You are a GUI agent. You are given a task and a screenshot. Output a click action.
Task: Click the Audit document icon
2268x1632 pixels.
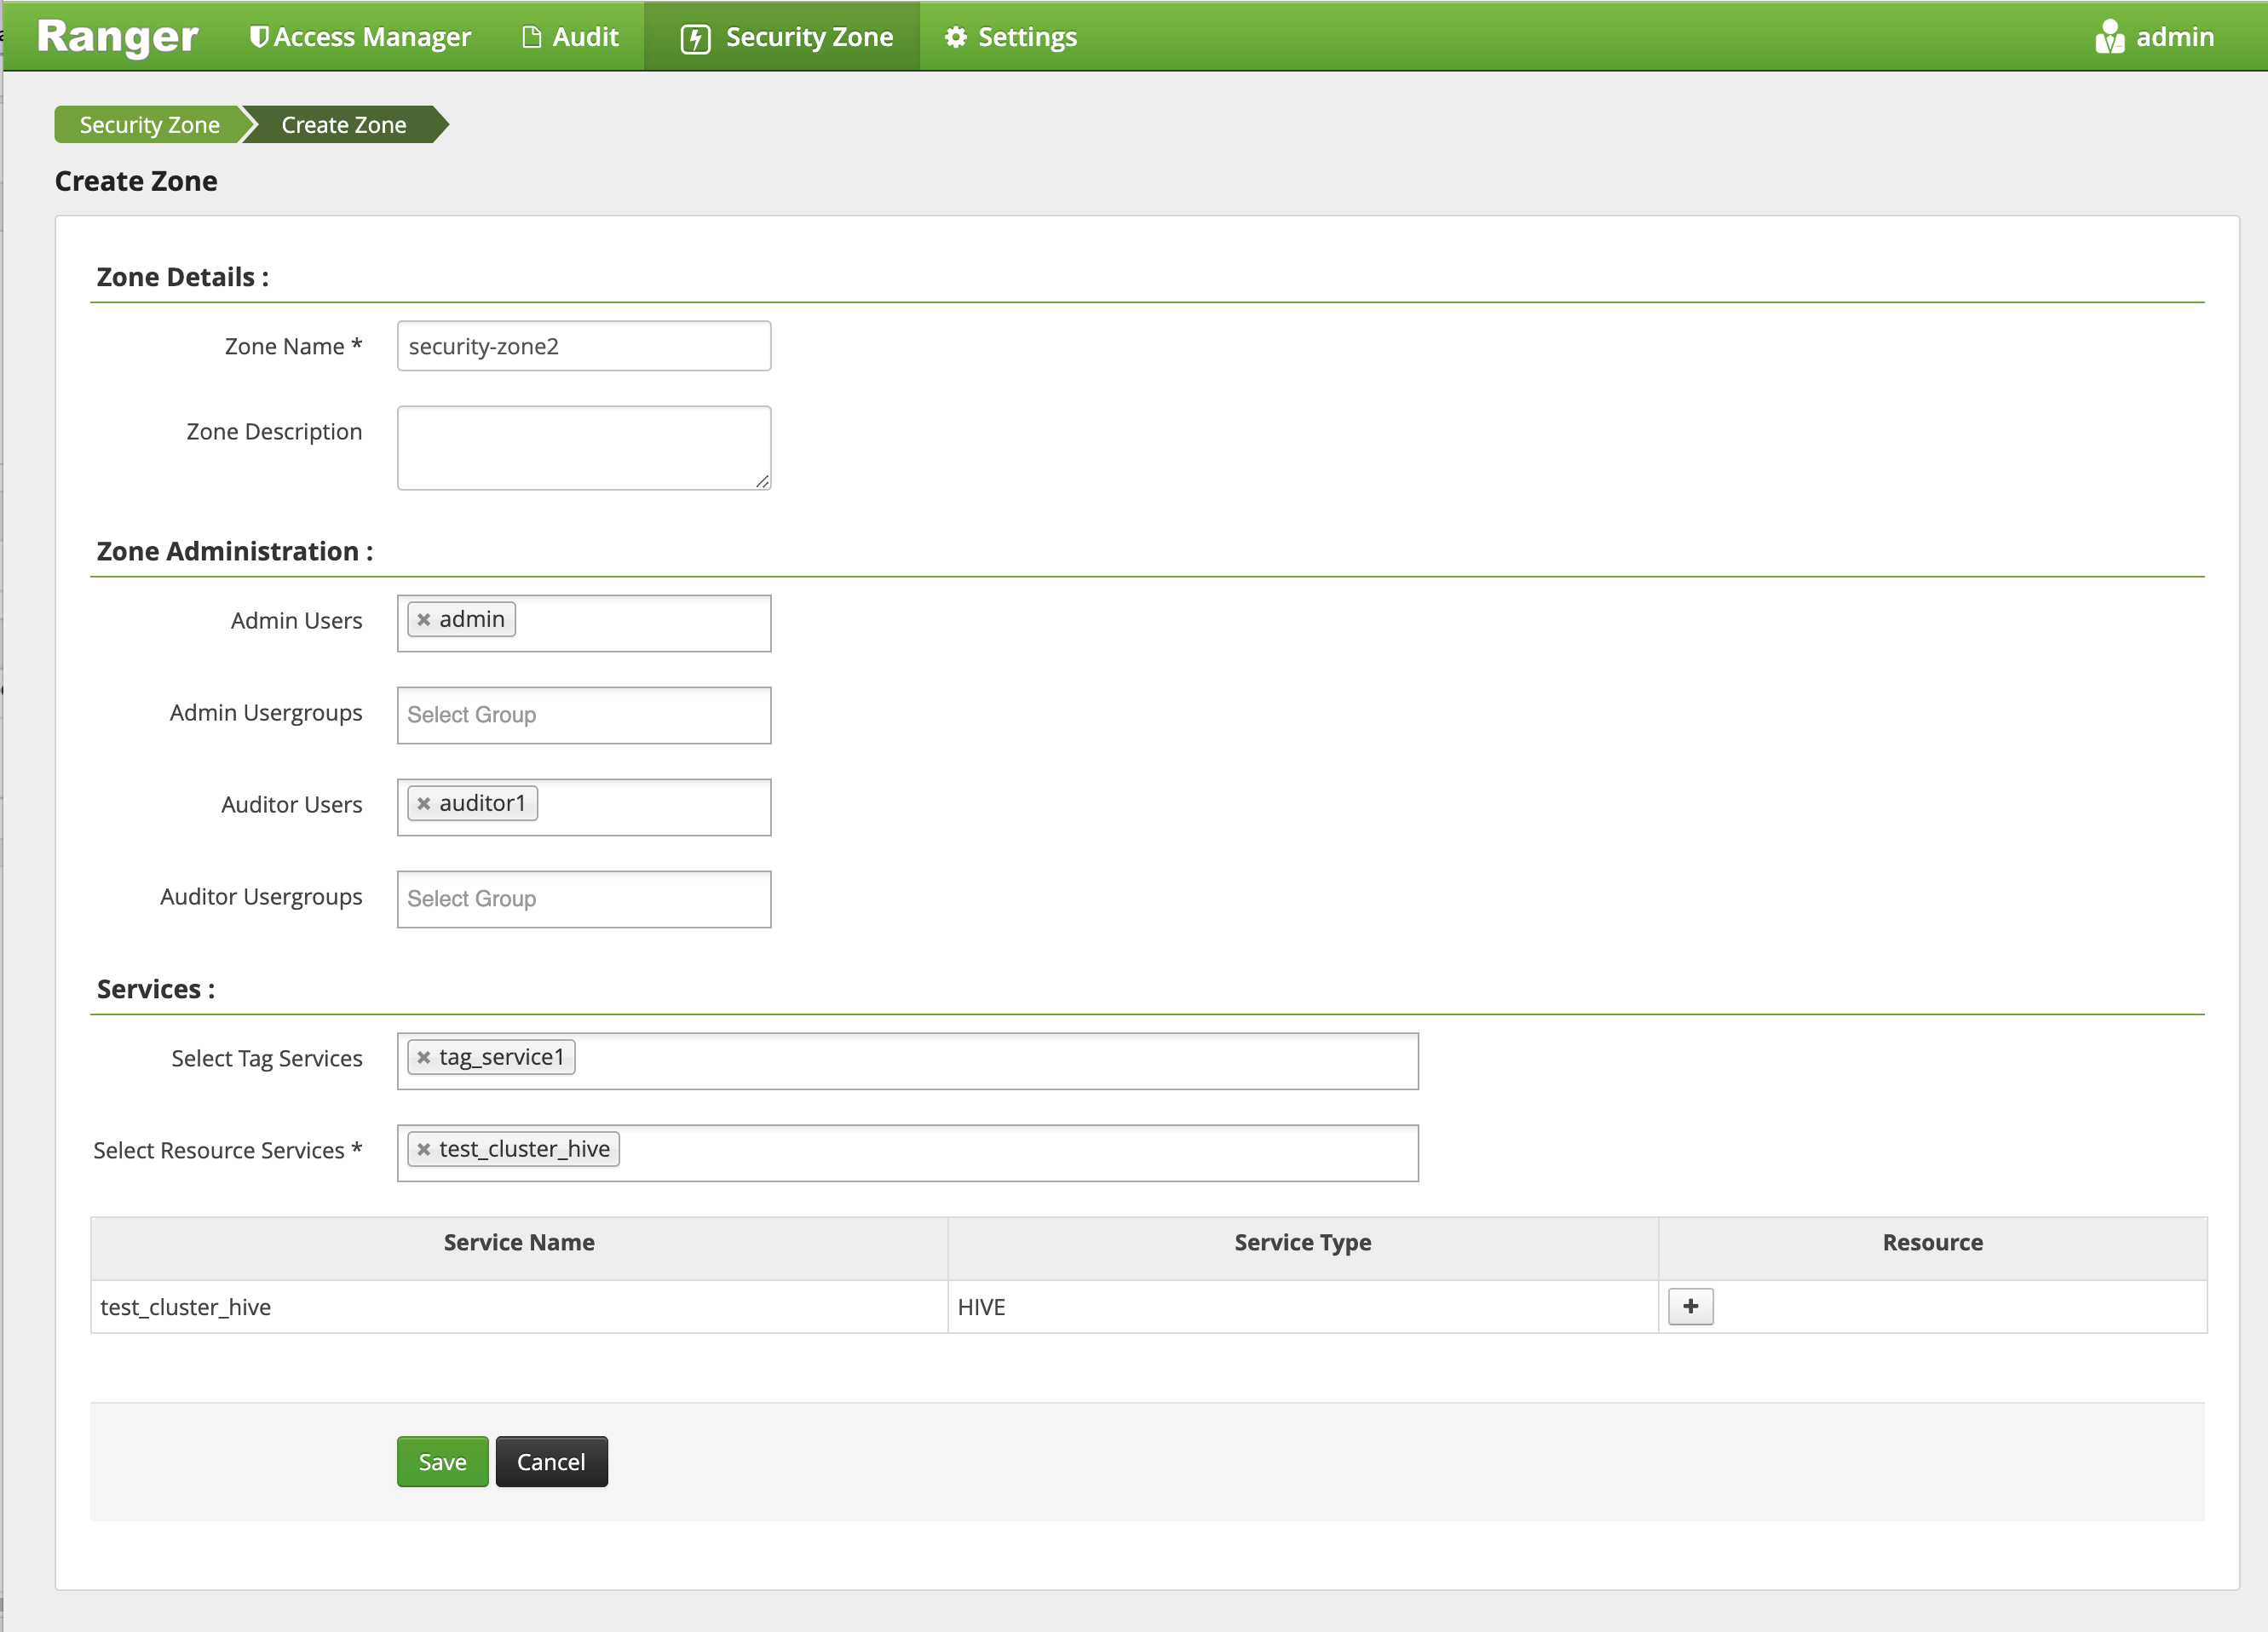tap(532, 37)
